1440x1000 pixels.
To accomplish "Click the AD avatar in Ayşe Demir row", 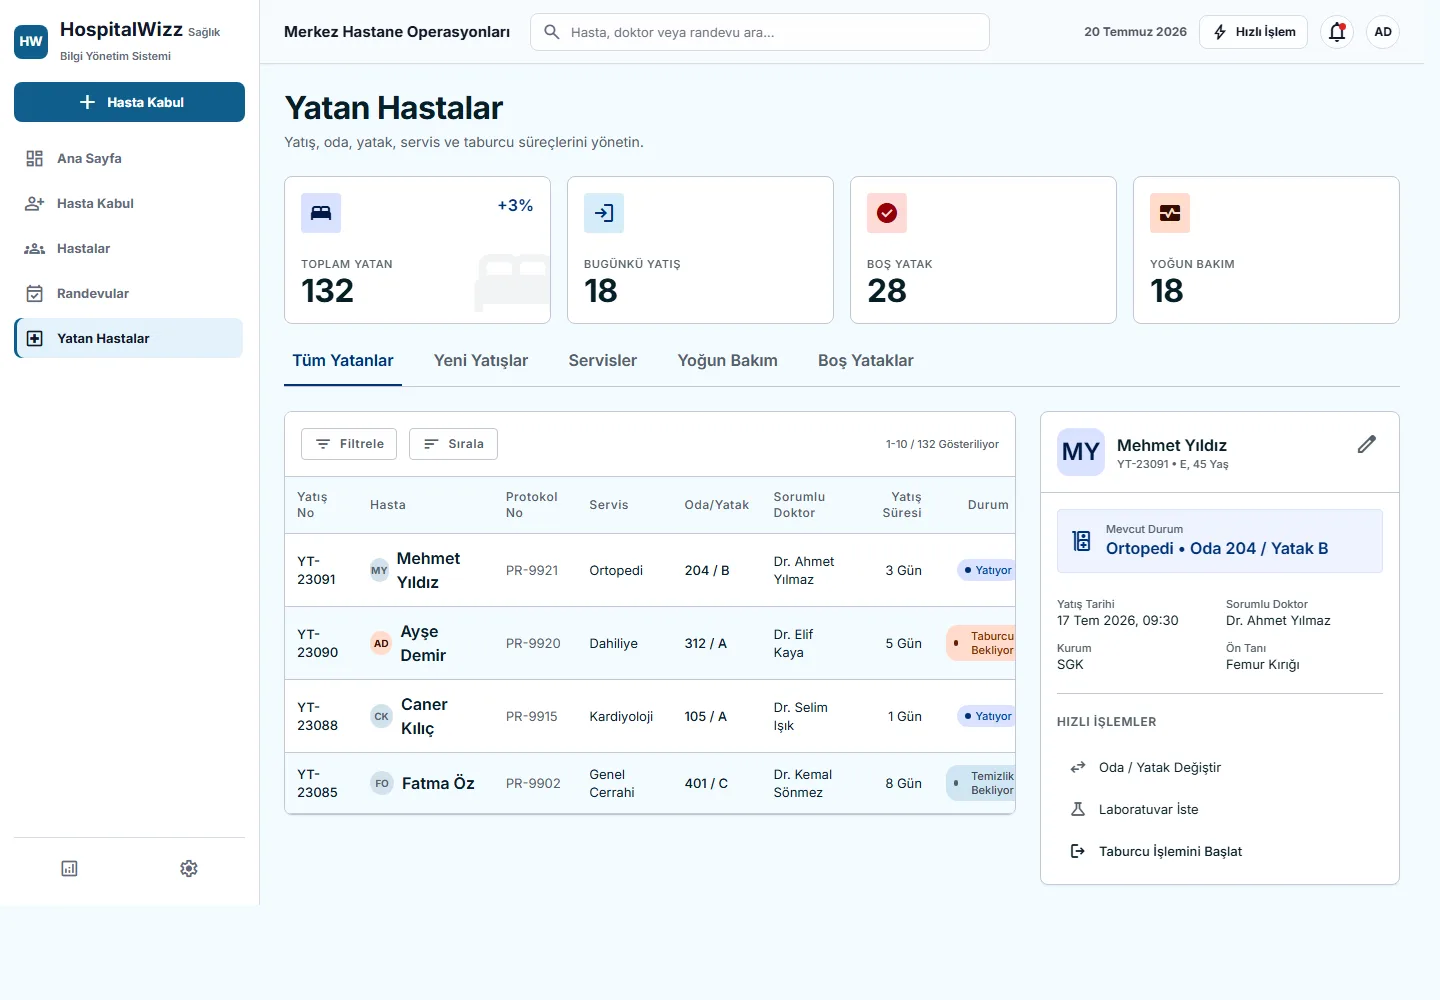I will [381, 643].
